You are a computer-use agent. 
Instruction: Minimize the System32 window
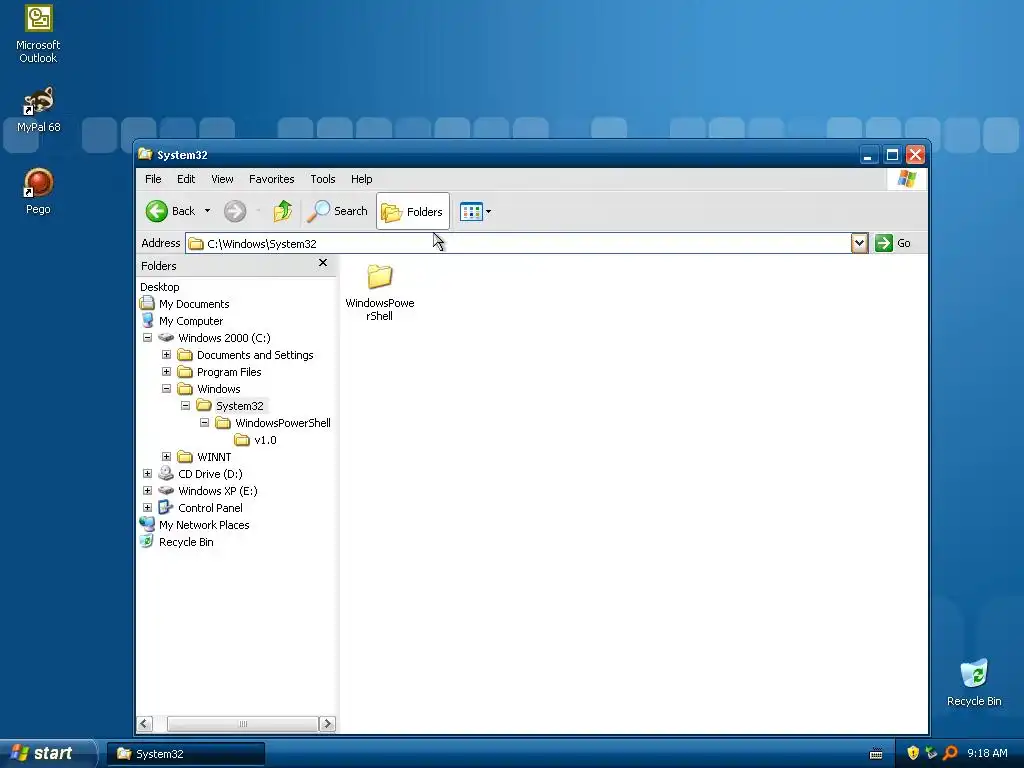tap(868, 155)
